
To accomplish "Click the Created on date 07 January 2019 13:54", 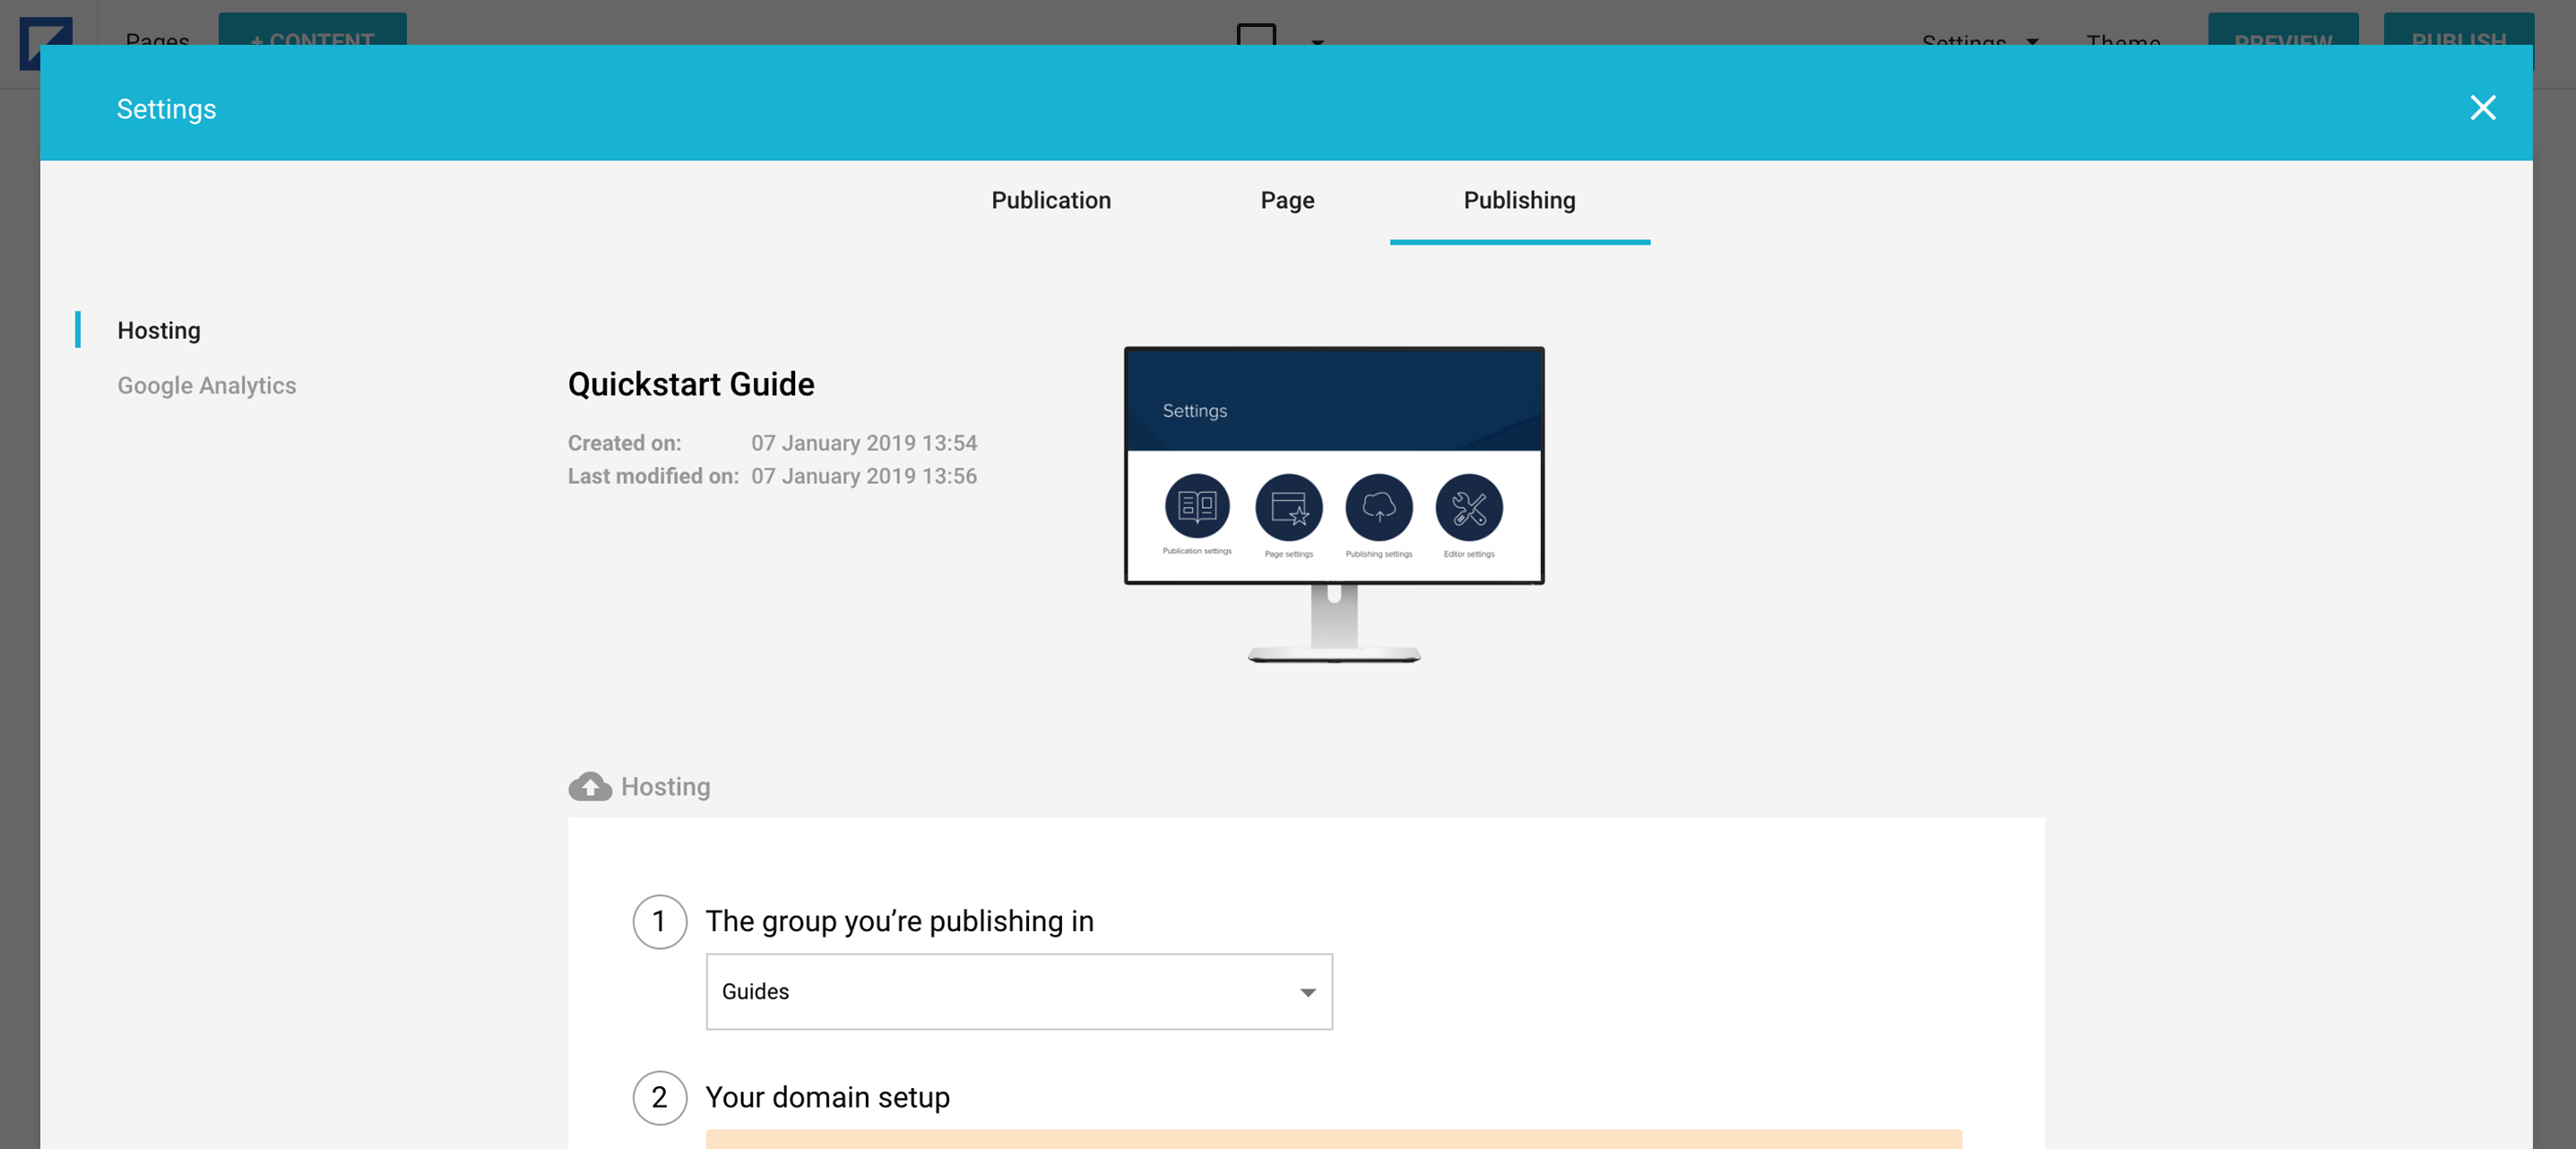I will [x=864, y=443].
